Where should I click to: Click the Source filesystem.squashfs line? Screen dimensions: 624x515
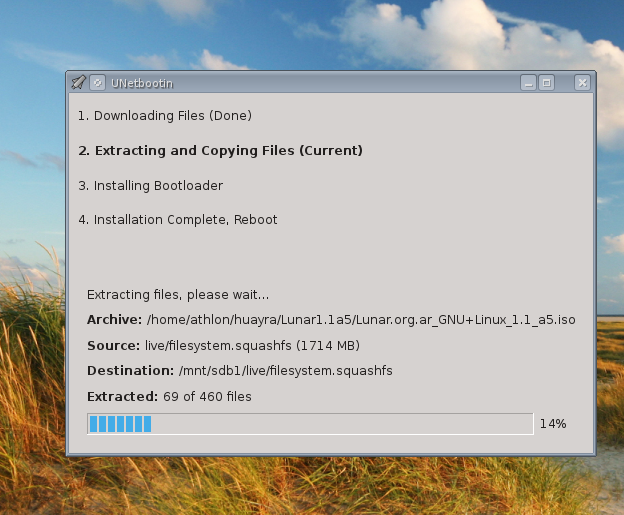(x=224, y=346)
